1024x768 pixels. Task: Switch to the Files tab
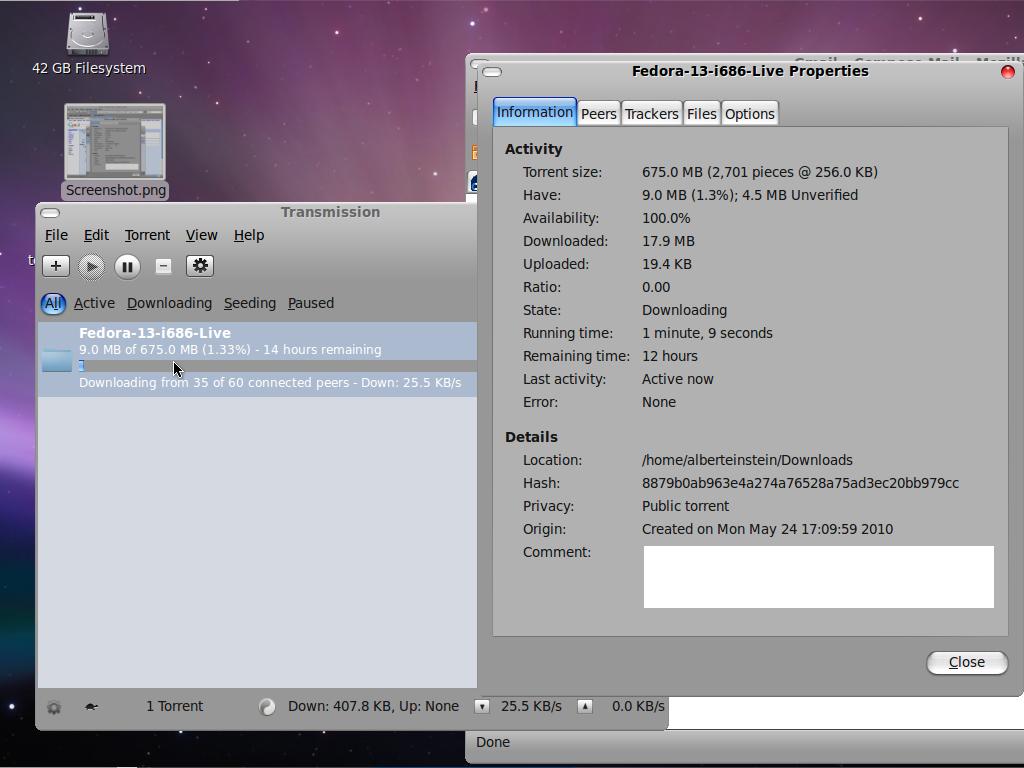click(x=702, y=114)
